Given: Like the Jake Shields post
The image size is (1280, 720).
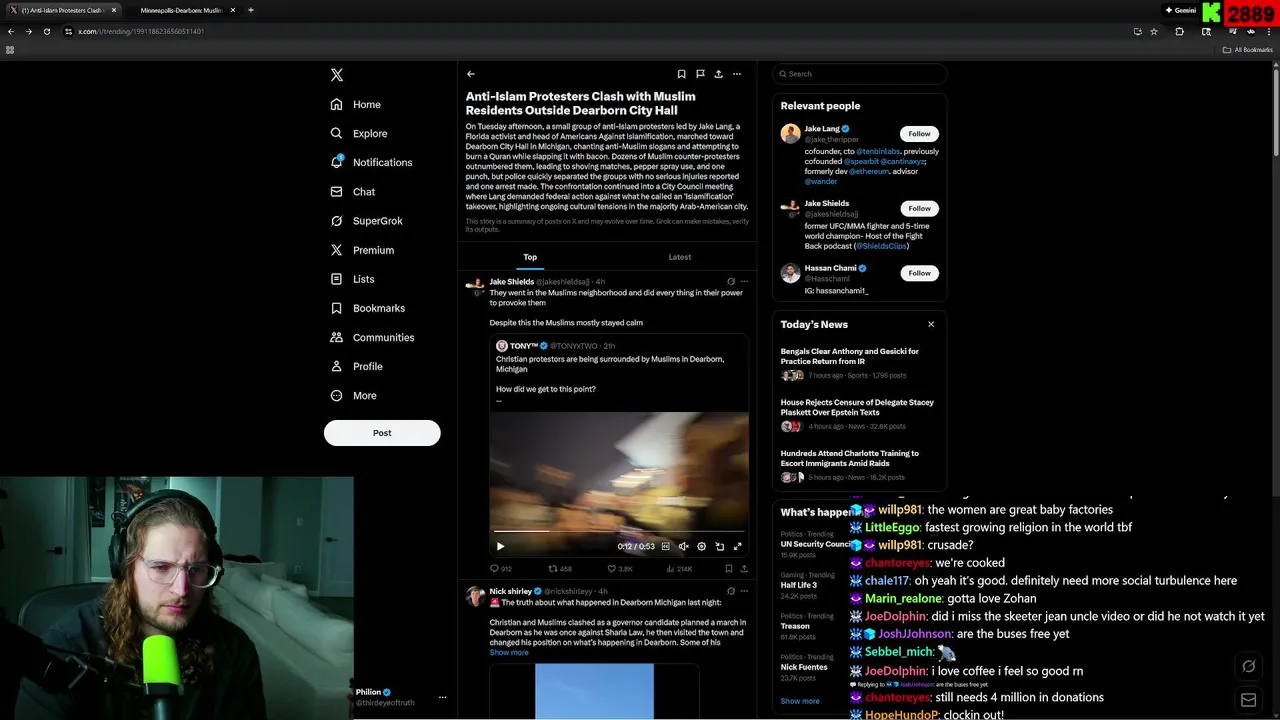Looking at the screenshot, I should [x=618, y=569].
